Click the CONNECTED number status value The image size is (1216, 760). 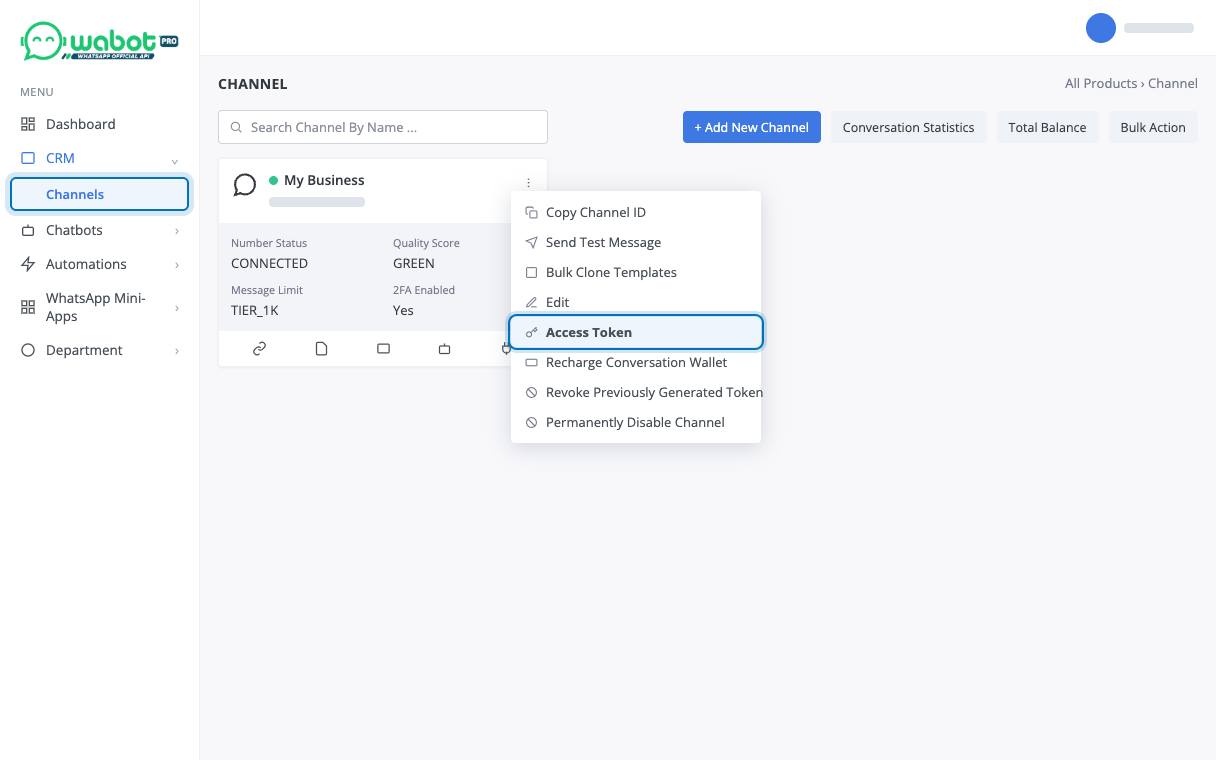269,264
